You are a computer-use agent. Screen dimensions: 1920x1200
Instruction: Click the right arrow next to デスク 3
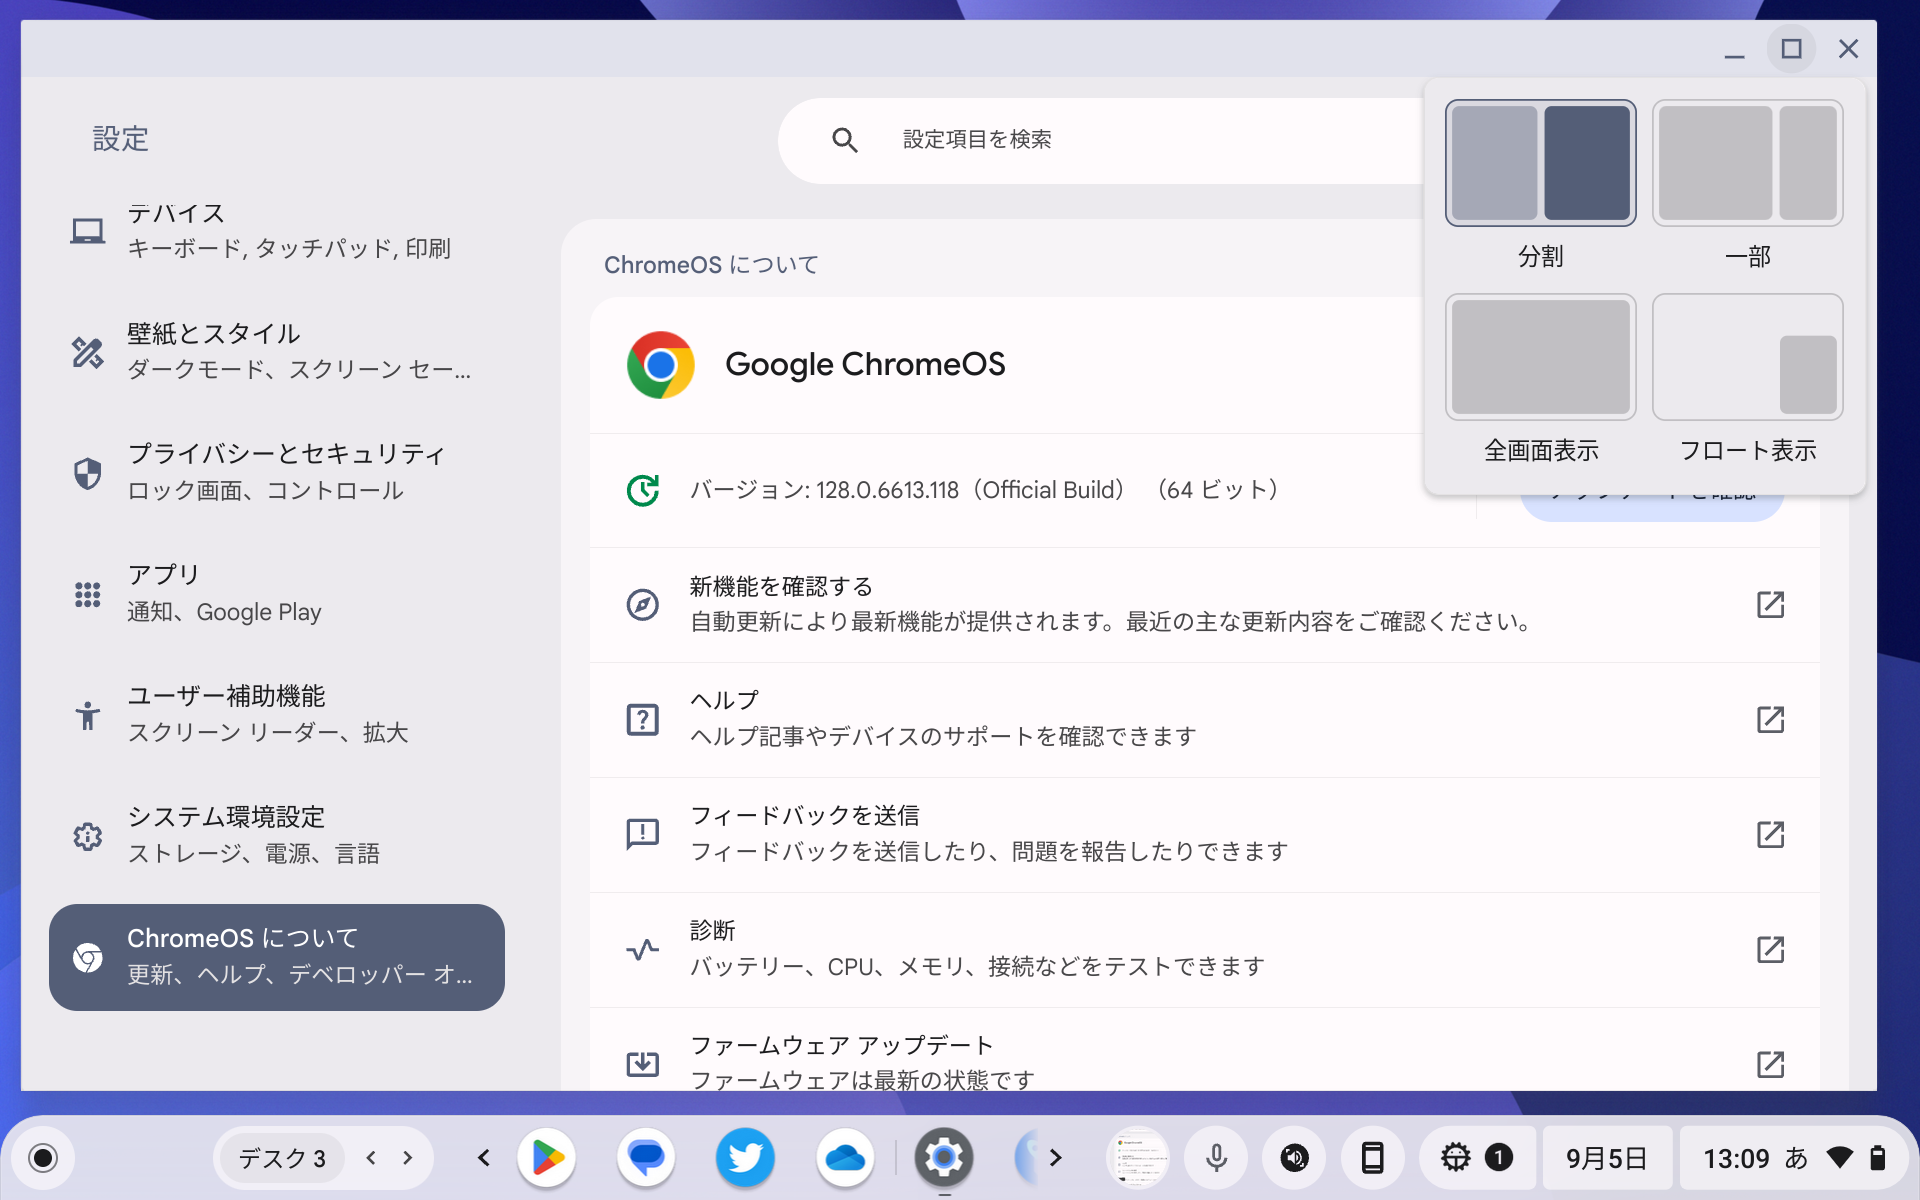(406, 1157)
